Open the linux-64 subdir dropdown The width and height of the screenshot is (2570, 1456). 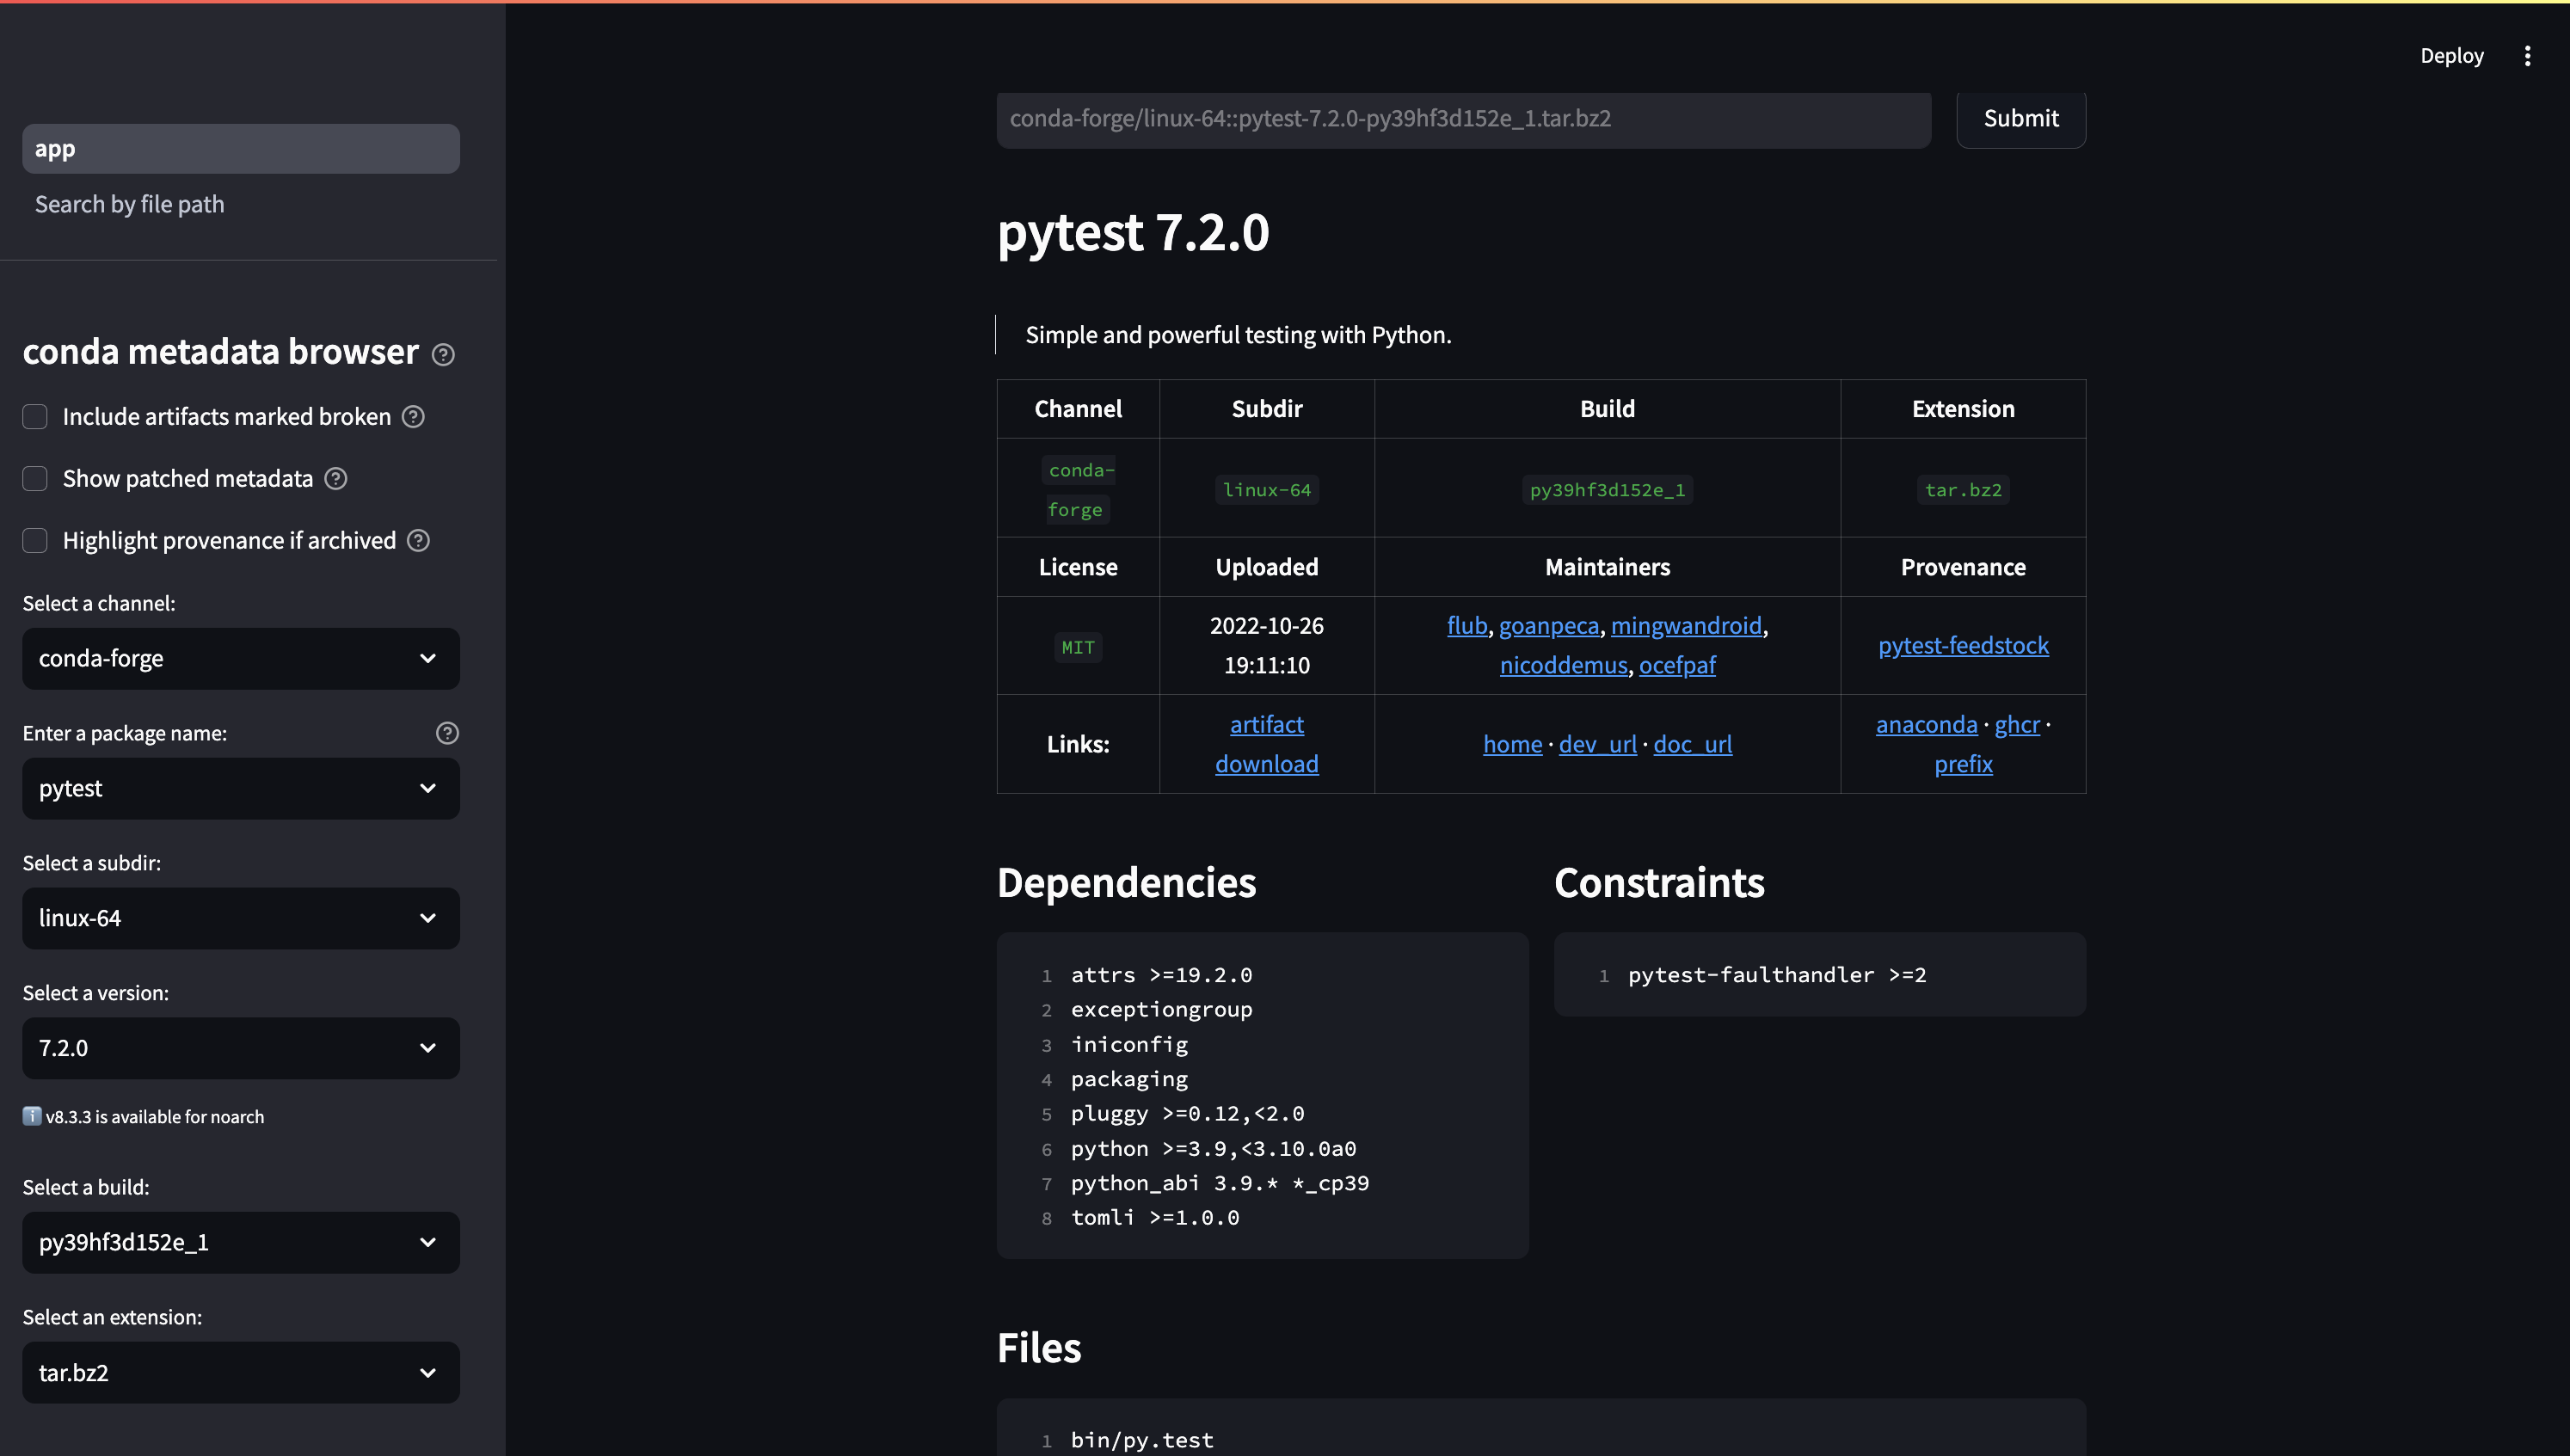241,918
